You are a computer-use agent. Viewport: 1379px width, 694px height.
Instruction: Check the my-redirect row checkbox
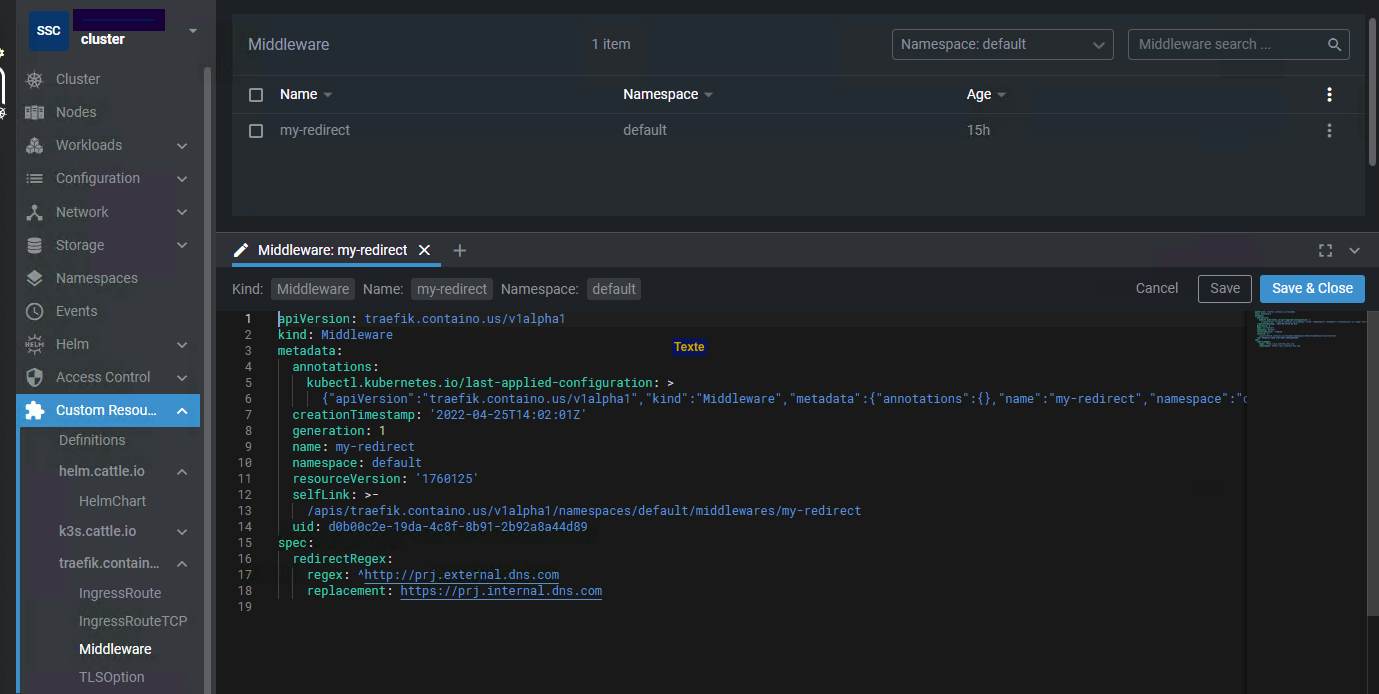pos(256,131)
